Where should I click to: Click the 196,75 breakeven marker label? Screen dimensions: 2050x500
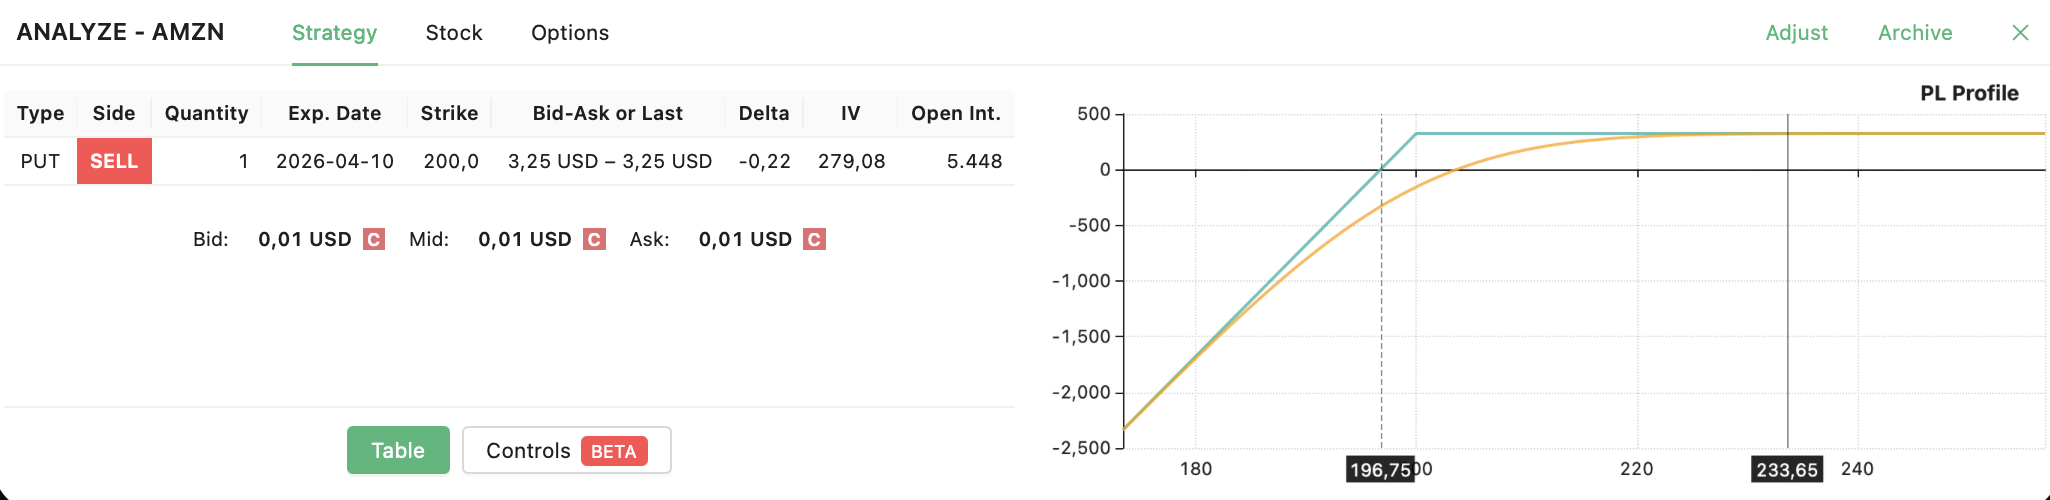point(1380,470)
